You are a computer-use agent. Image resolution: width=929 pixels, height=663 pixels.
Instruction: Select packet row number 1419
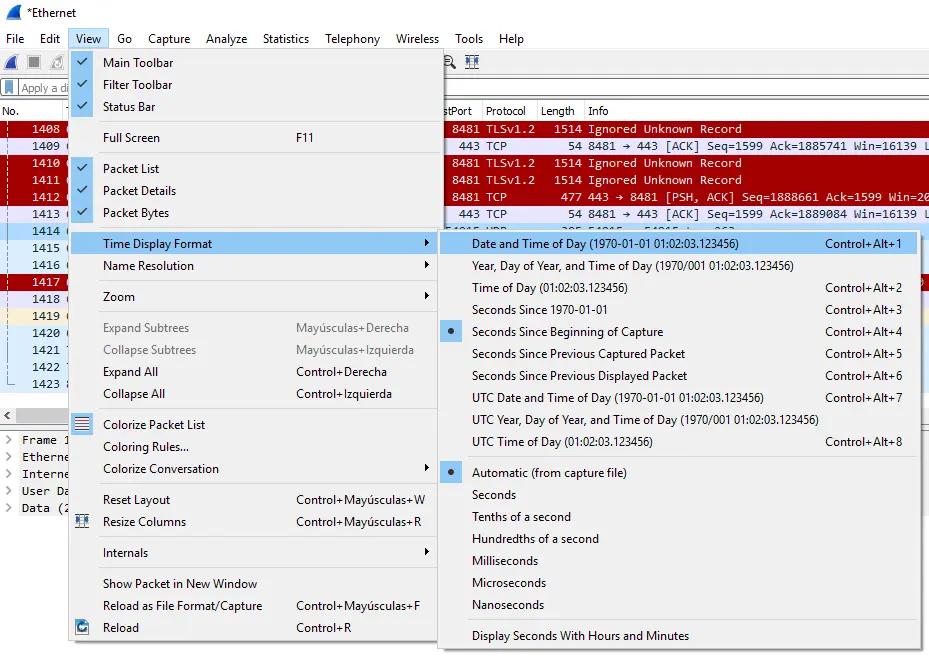[34, 316]
